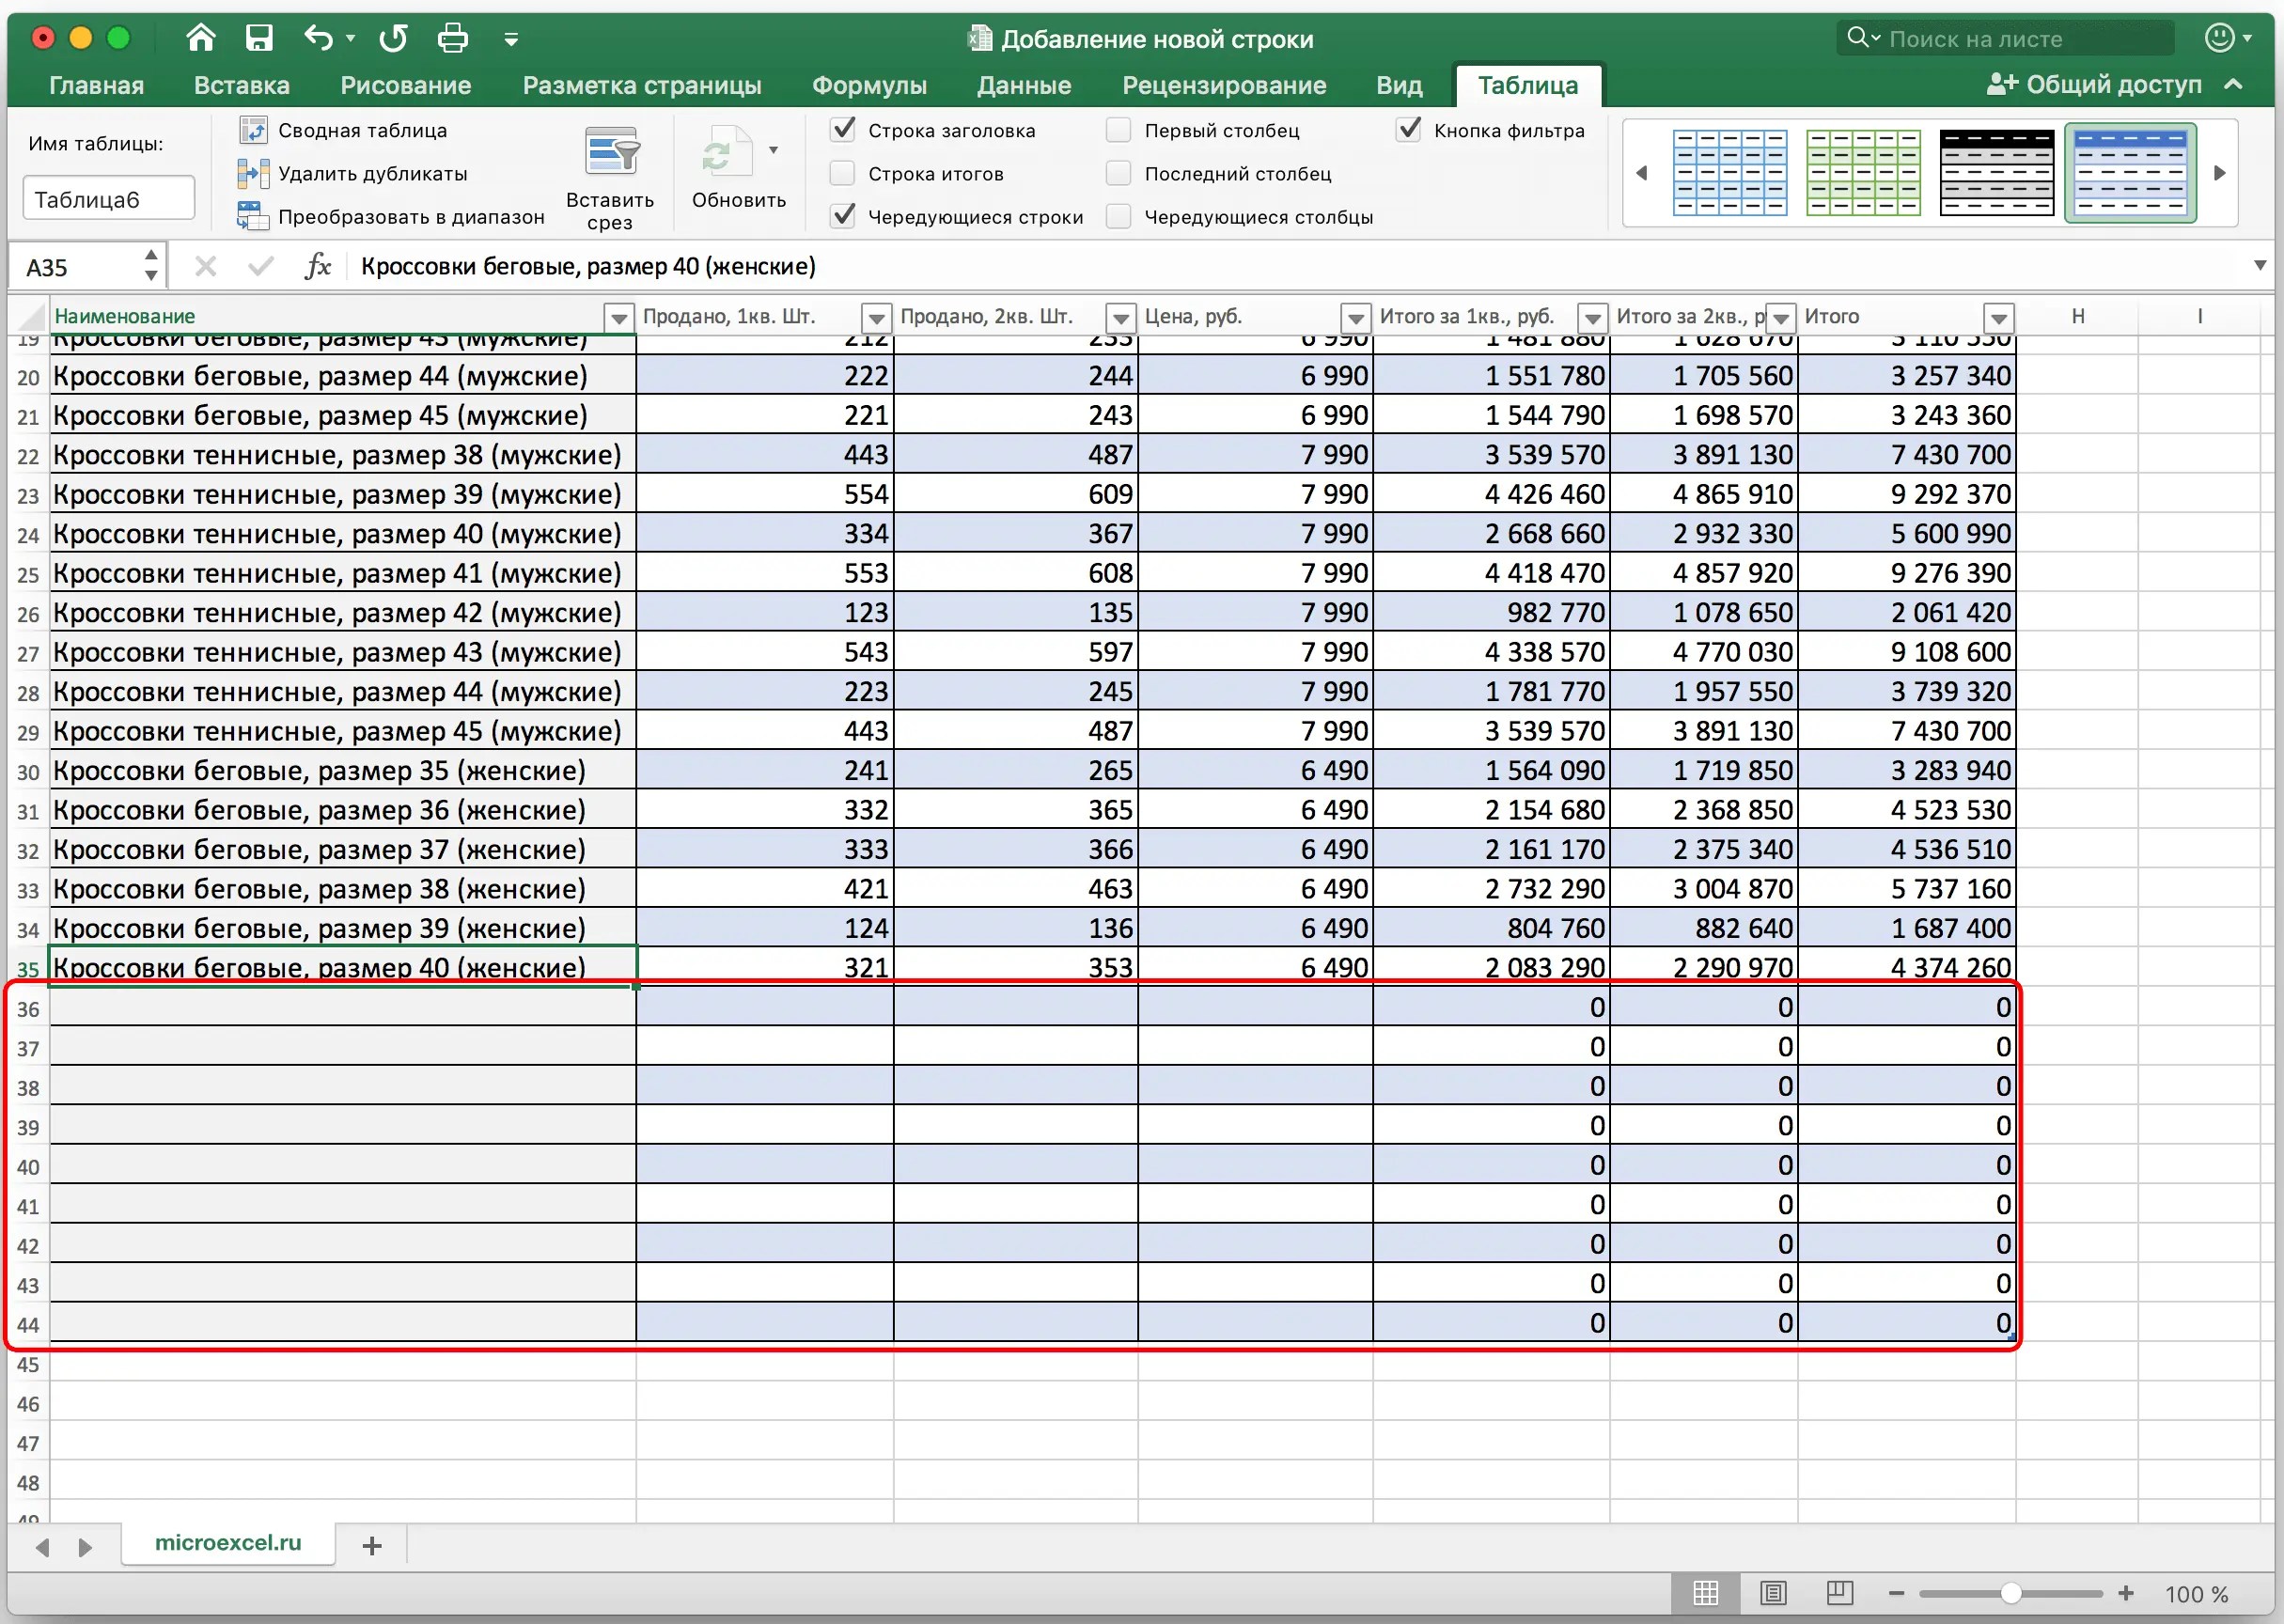Click the Print icon in title bar
2284x1624 pixels.
click(452, 38)
